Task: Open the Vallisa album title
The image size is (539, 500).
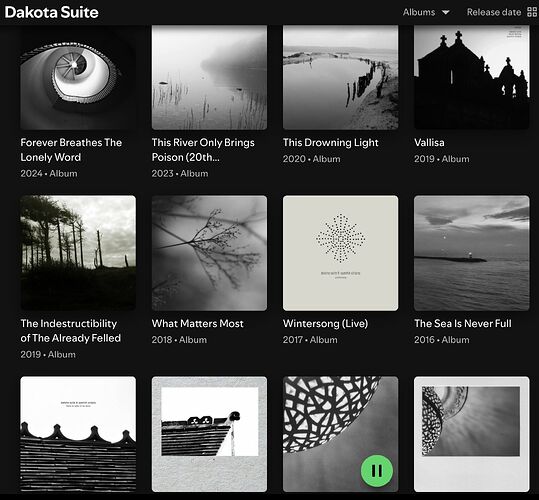Action: 429,143
